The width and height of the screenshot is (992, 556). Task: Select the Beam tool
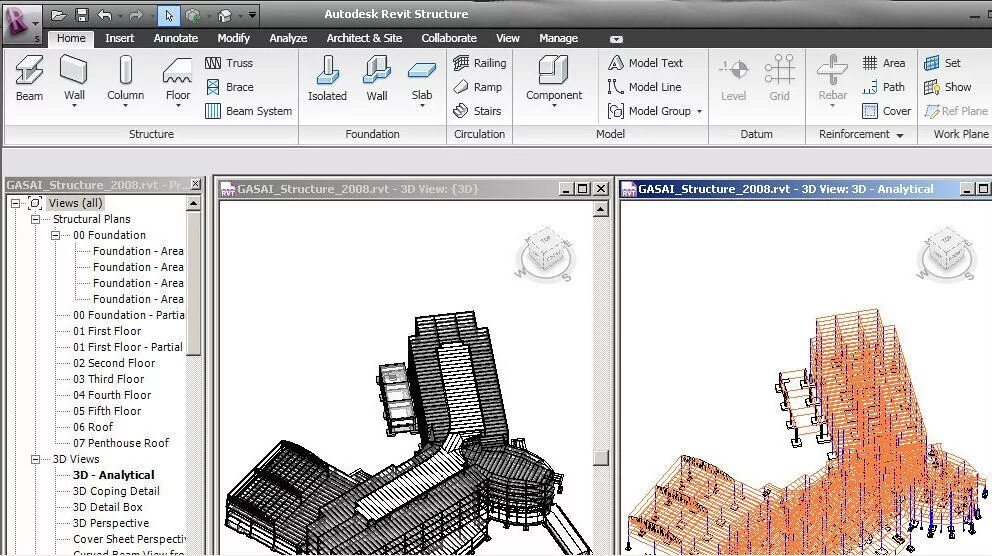[x=29, y=78]
